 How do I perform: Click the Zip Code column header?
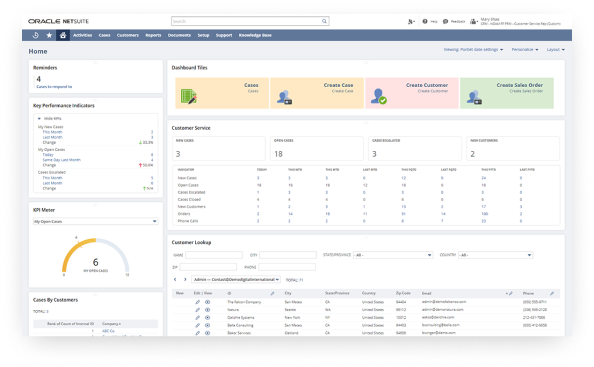pos(403,294)
